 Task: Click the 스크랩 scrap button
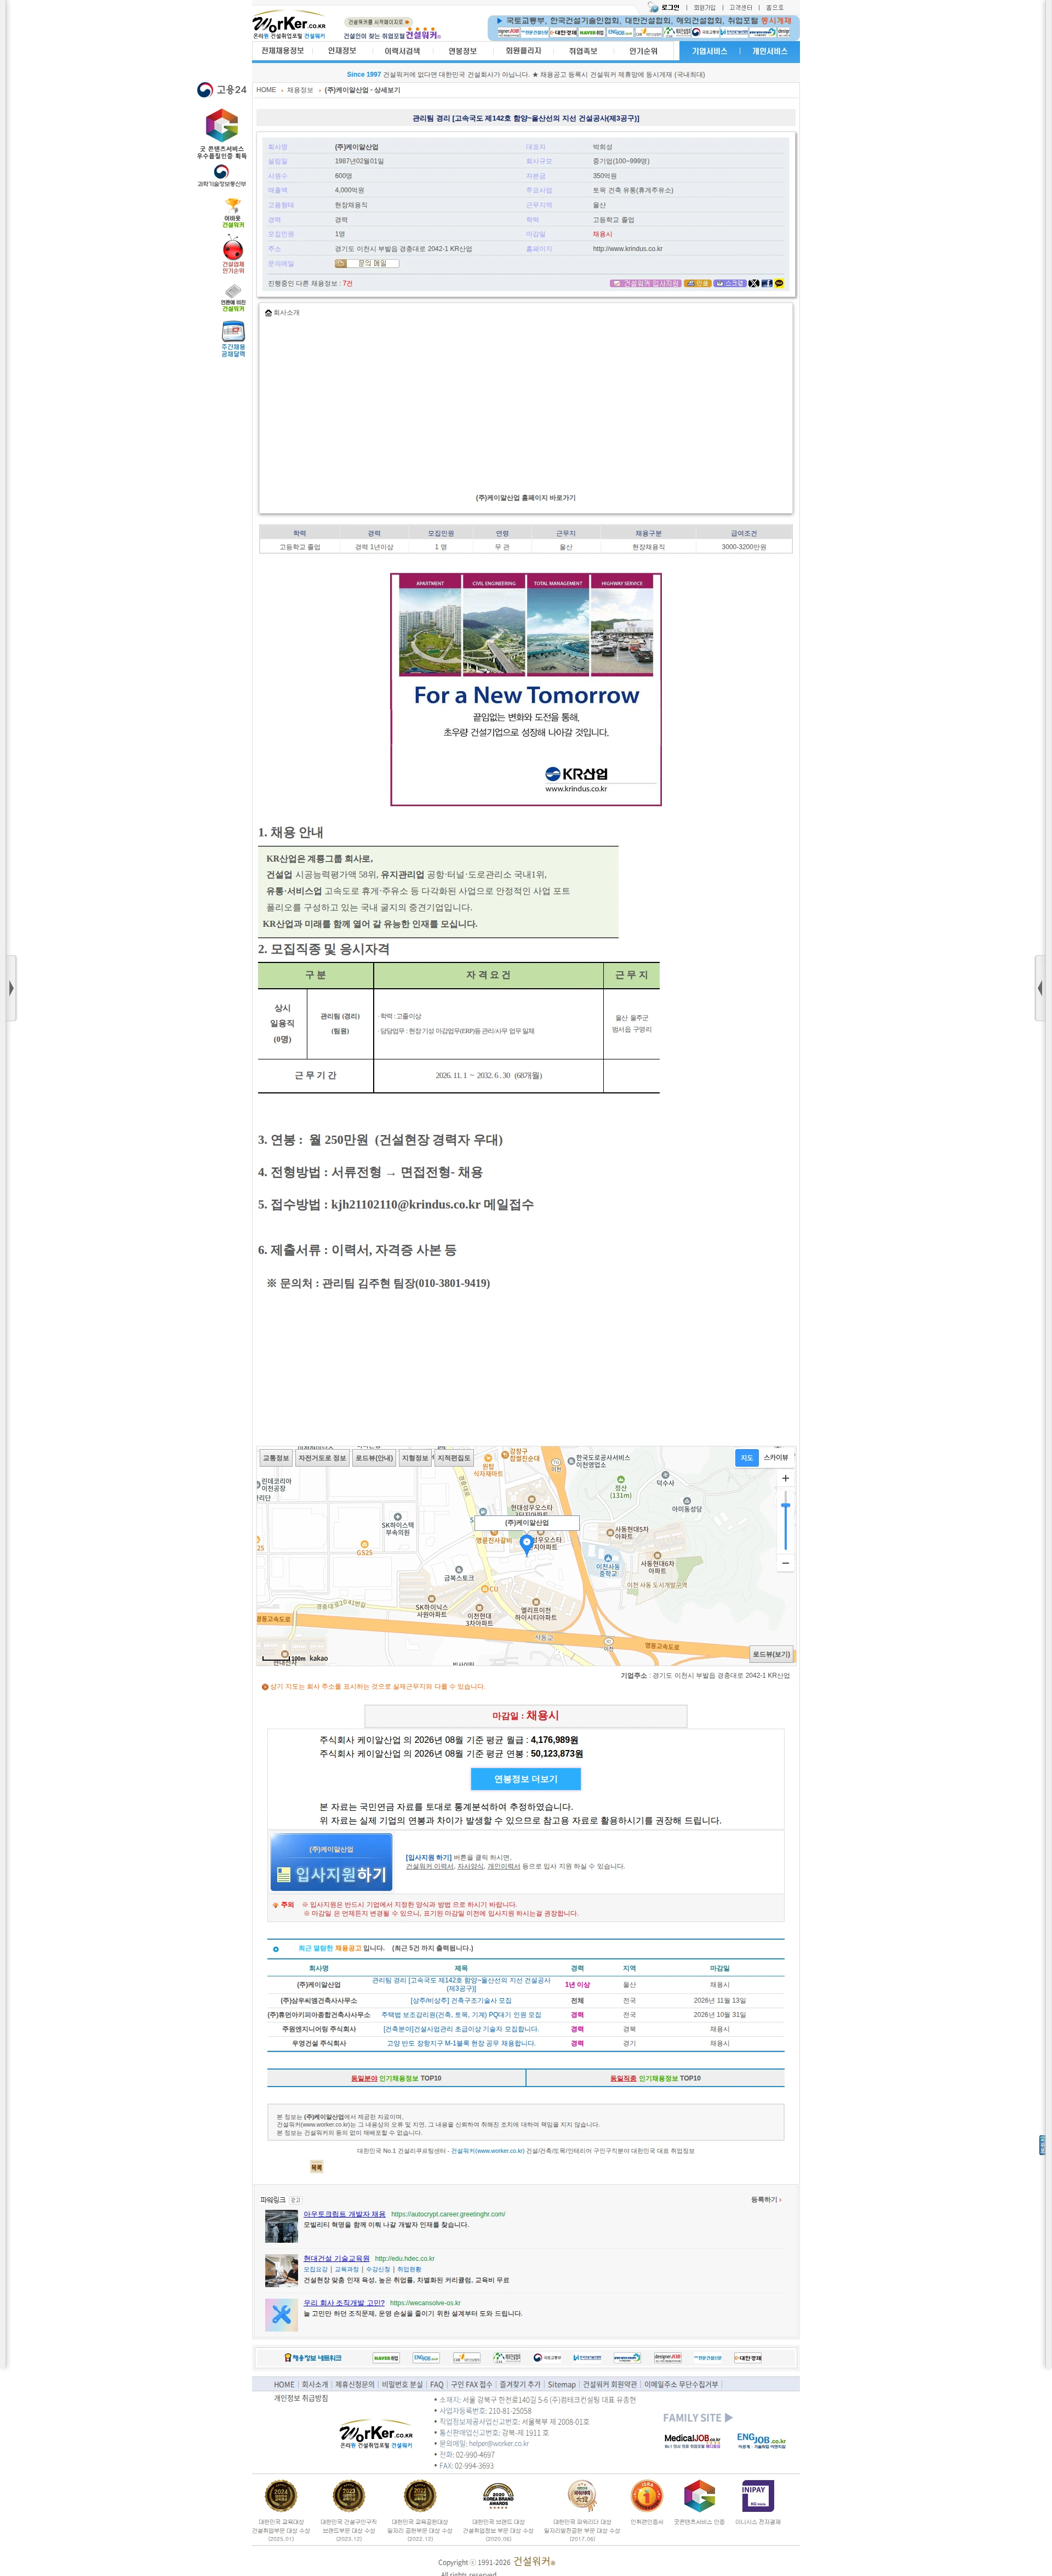730,283
